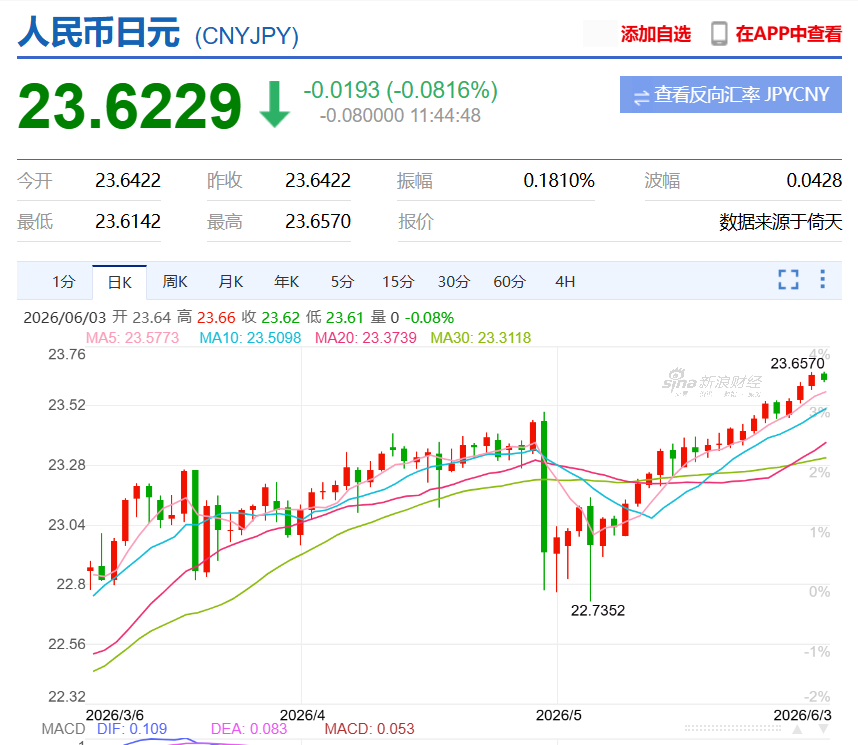Select the 1分 chart tab
Screen dimensions: 858x745
pos(63,282)
